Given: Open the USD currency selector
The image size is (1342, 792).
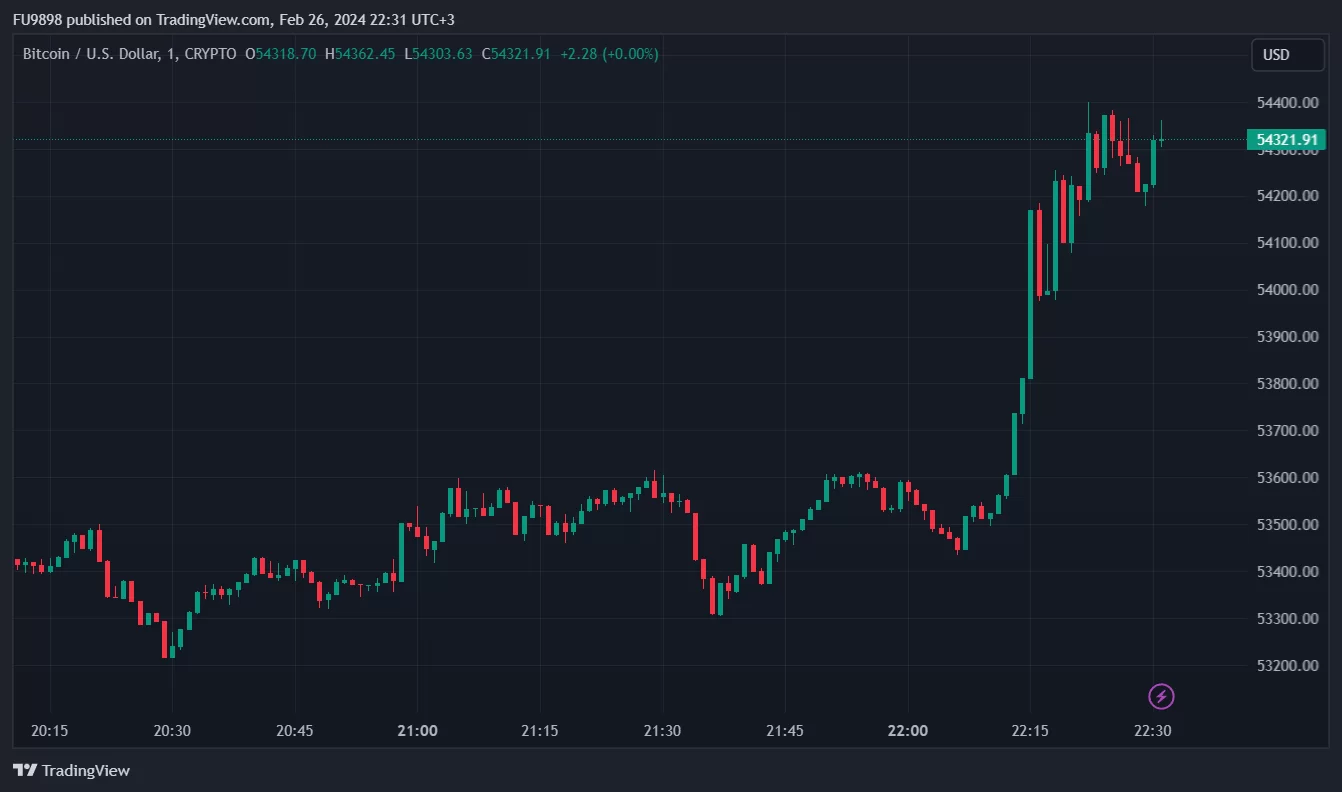Looking at the screenshot, I should [x=1287, y=55].
